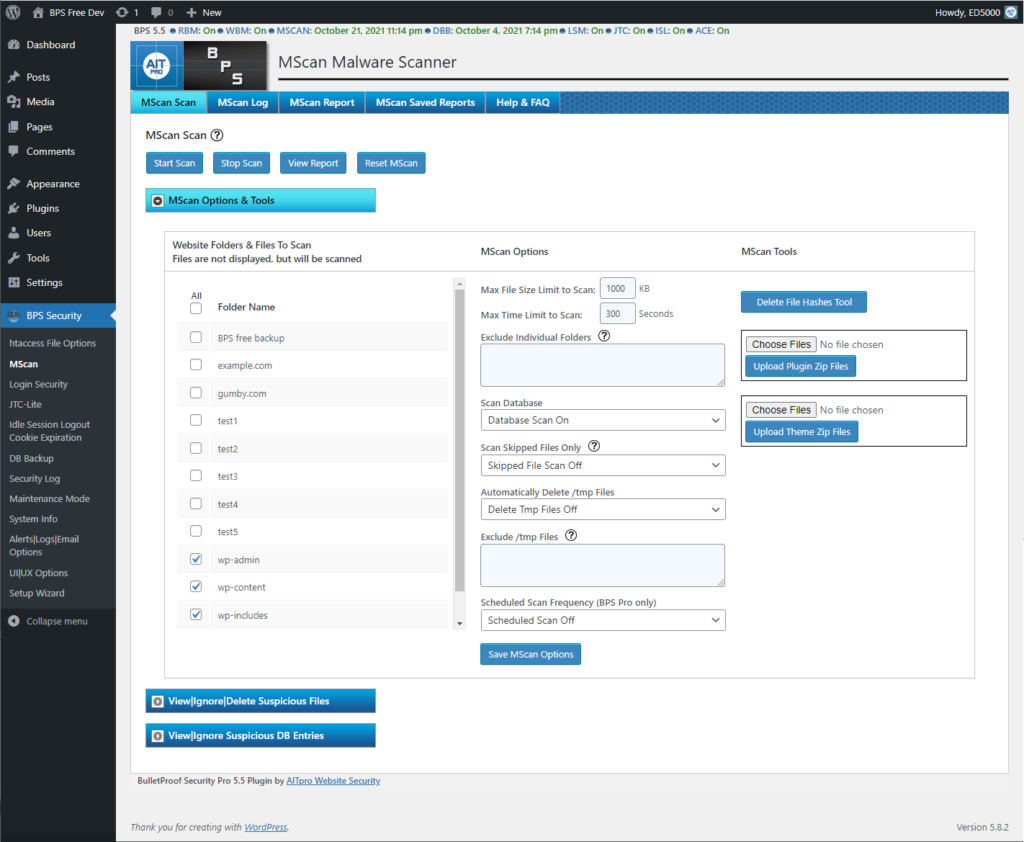Open the Help & FAQ tab
Viewport: 1024px width, 842px height.
point(522,103)
